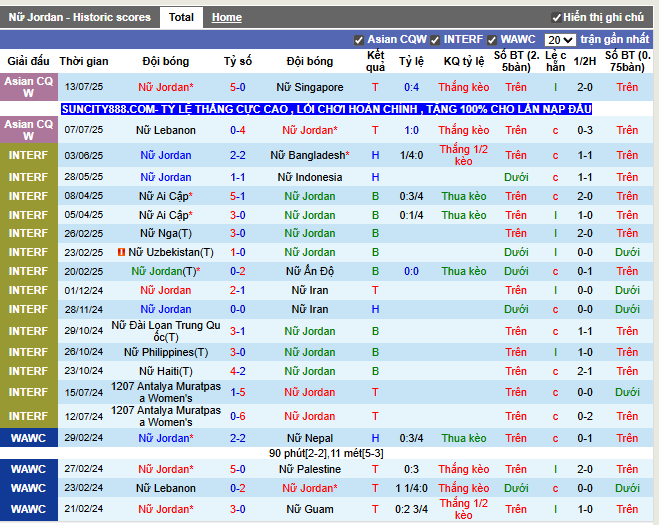Select the Dưới value on 28/05/25

click(516, 177)
